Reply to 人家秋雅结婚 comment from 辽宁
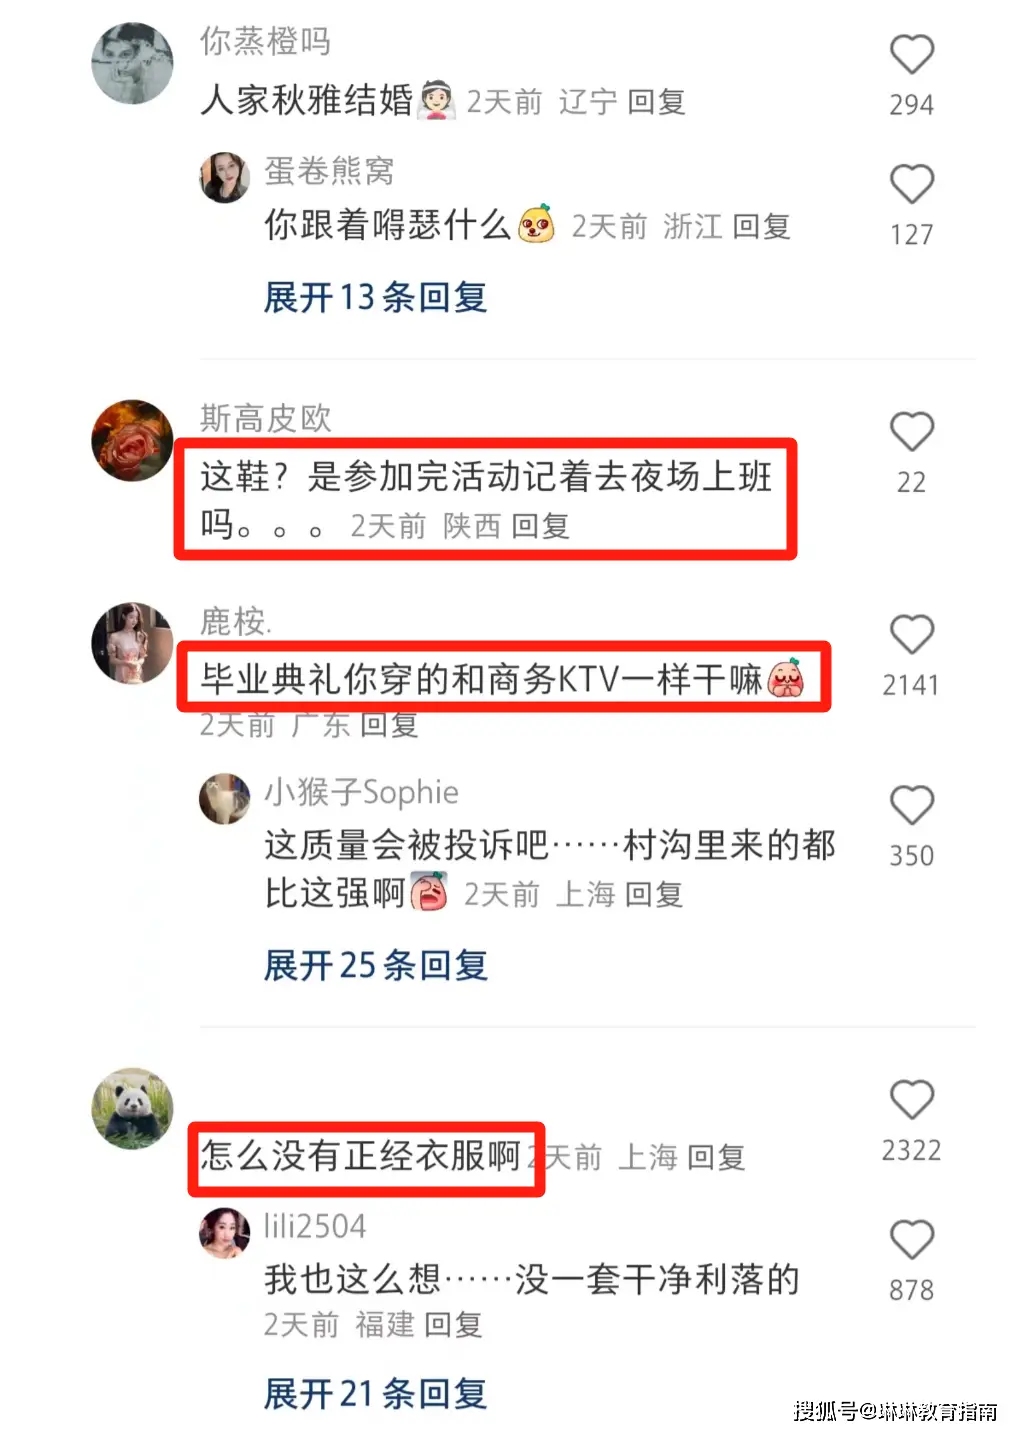This screenshot has height=1433, width=1020. pos(656,102)
